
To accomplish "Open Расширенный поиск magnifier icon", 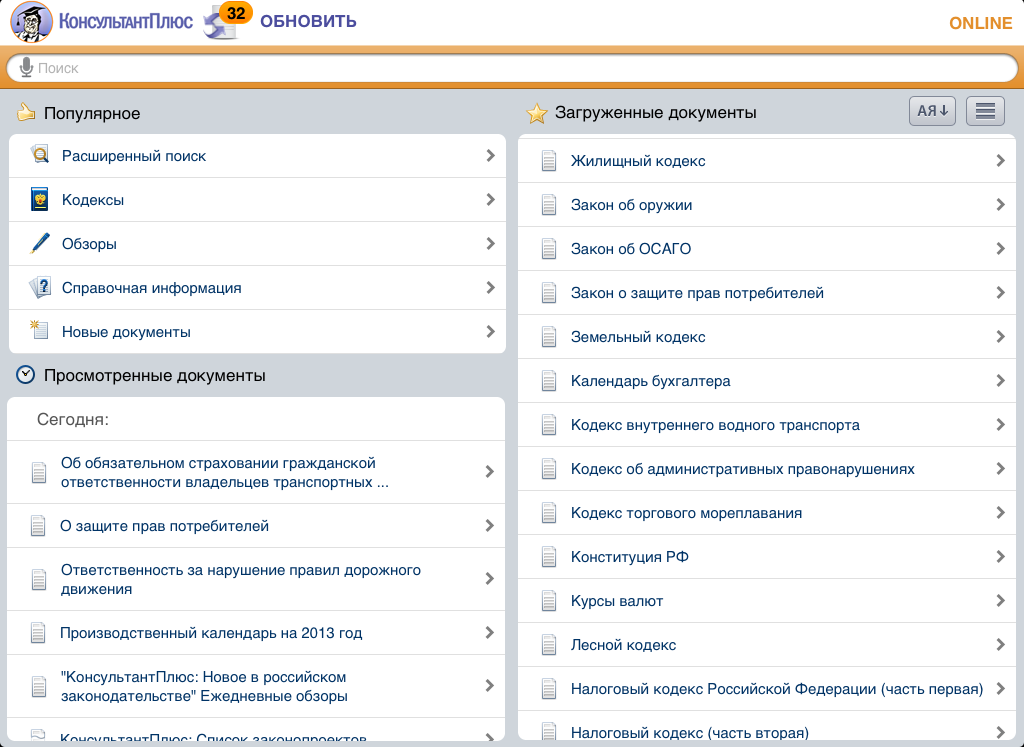I will (40, 156).
